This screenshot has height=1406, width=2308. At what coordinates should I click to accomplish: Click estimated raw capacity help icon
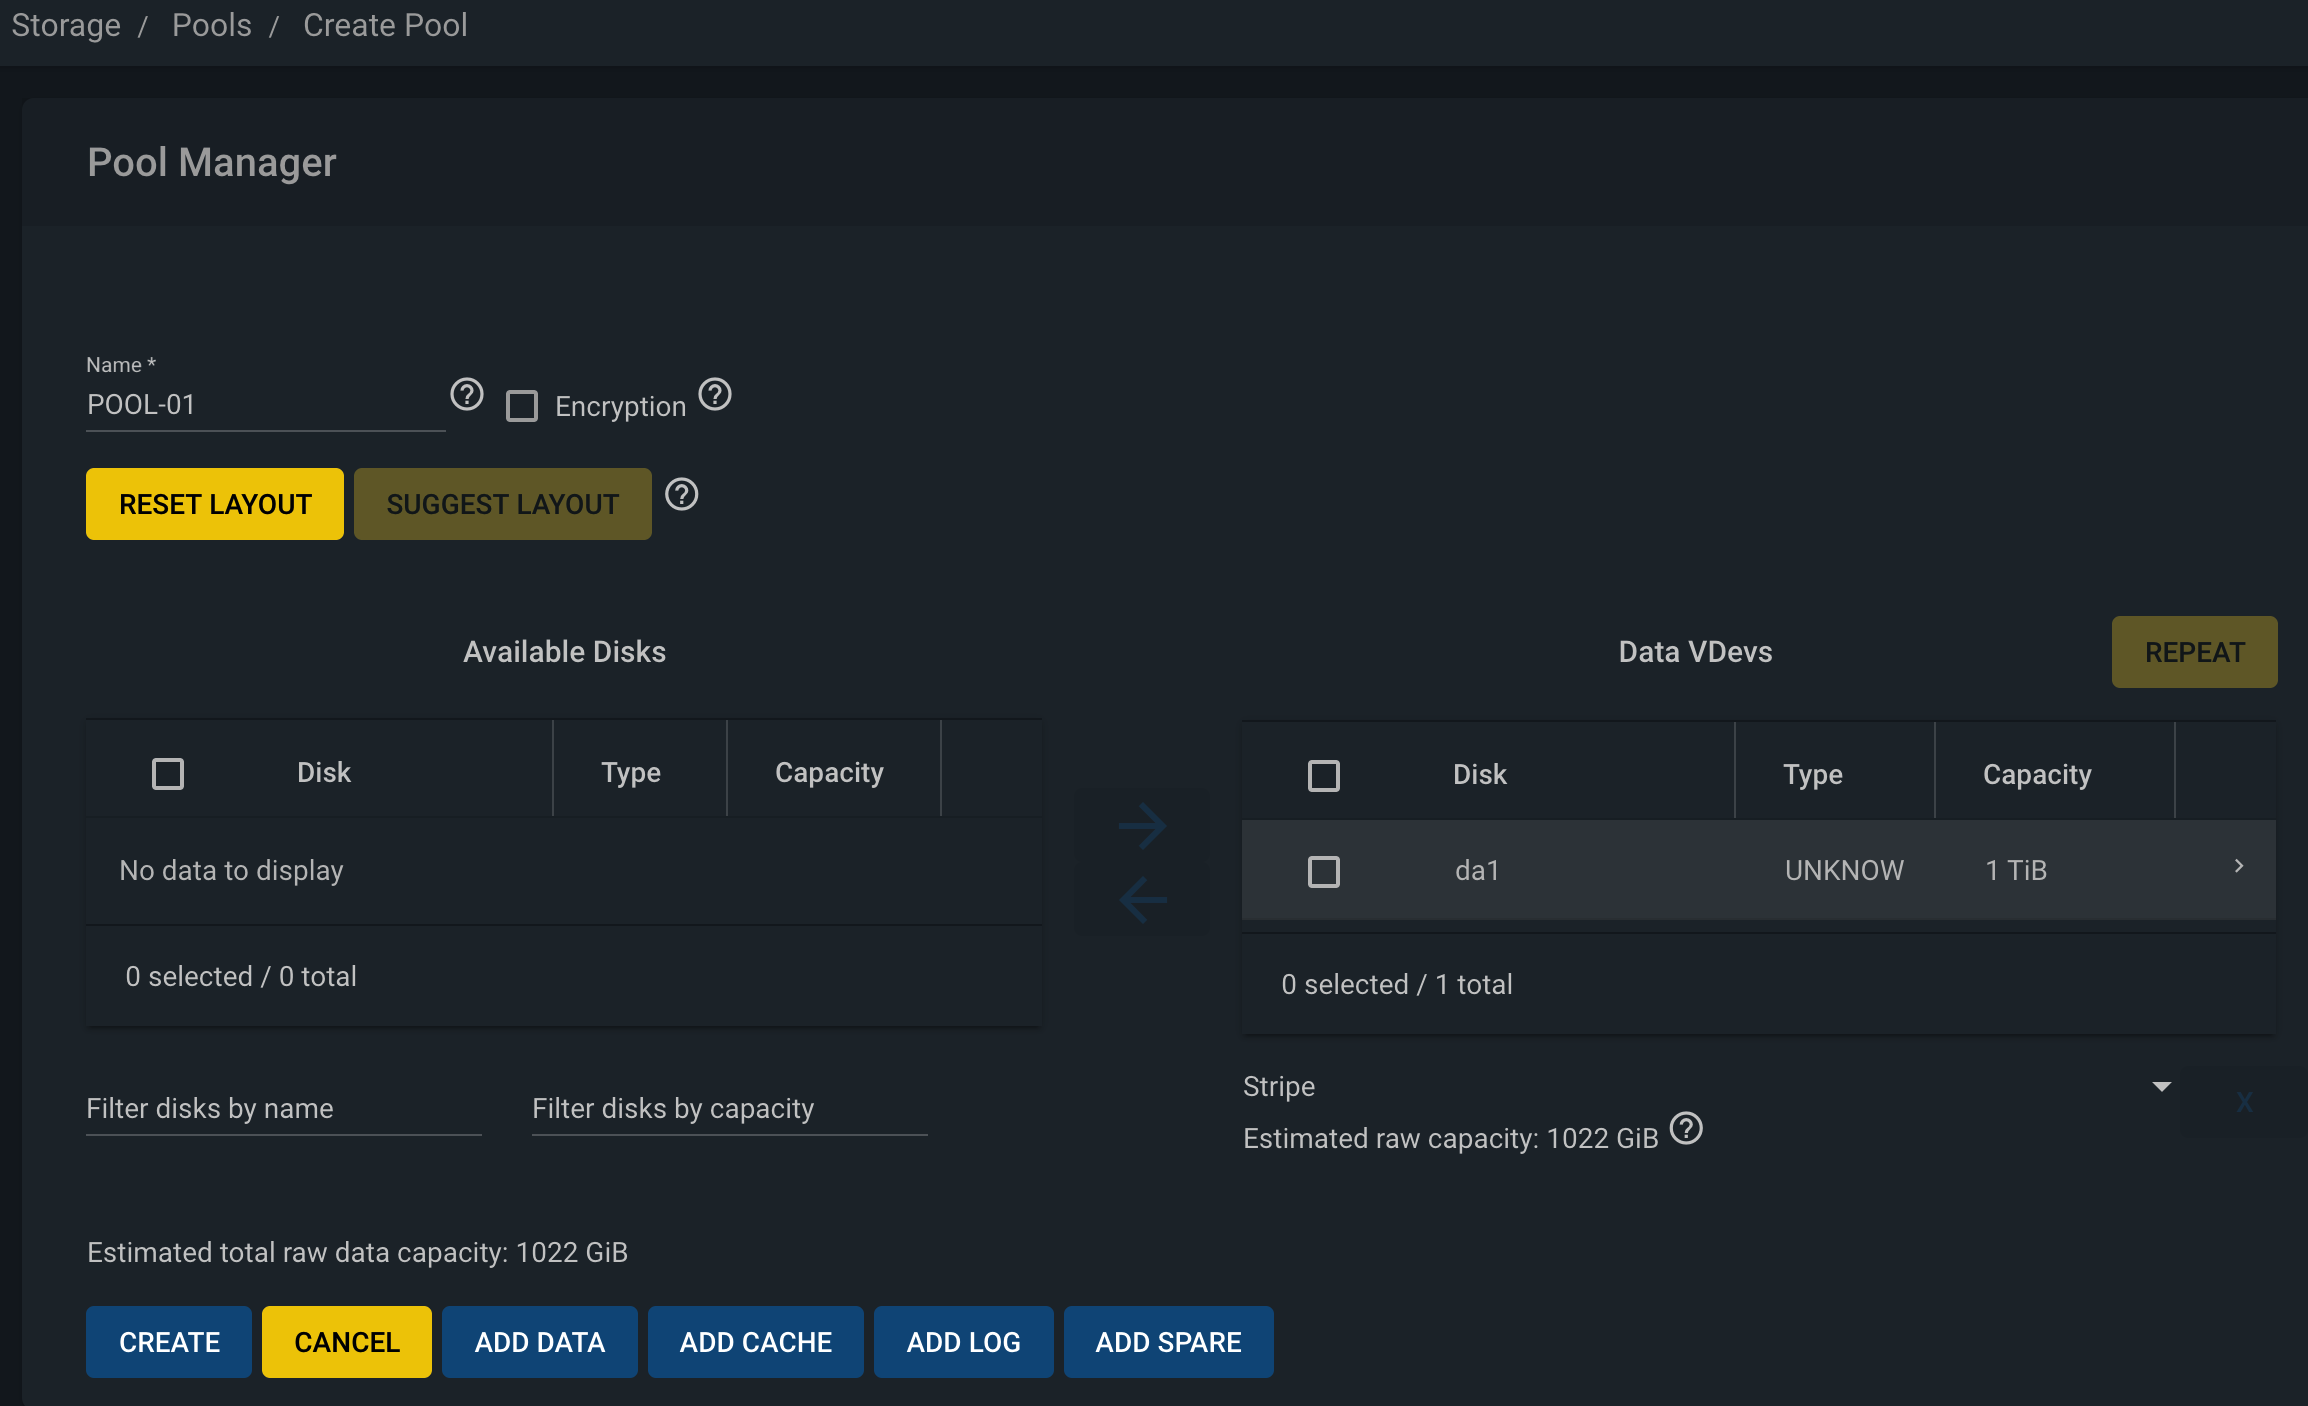tap(1686, 1129)
